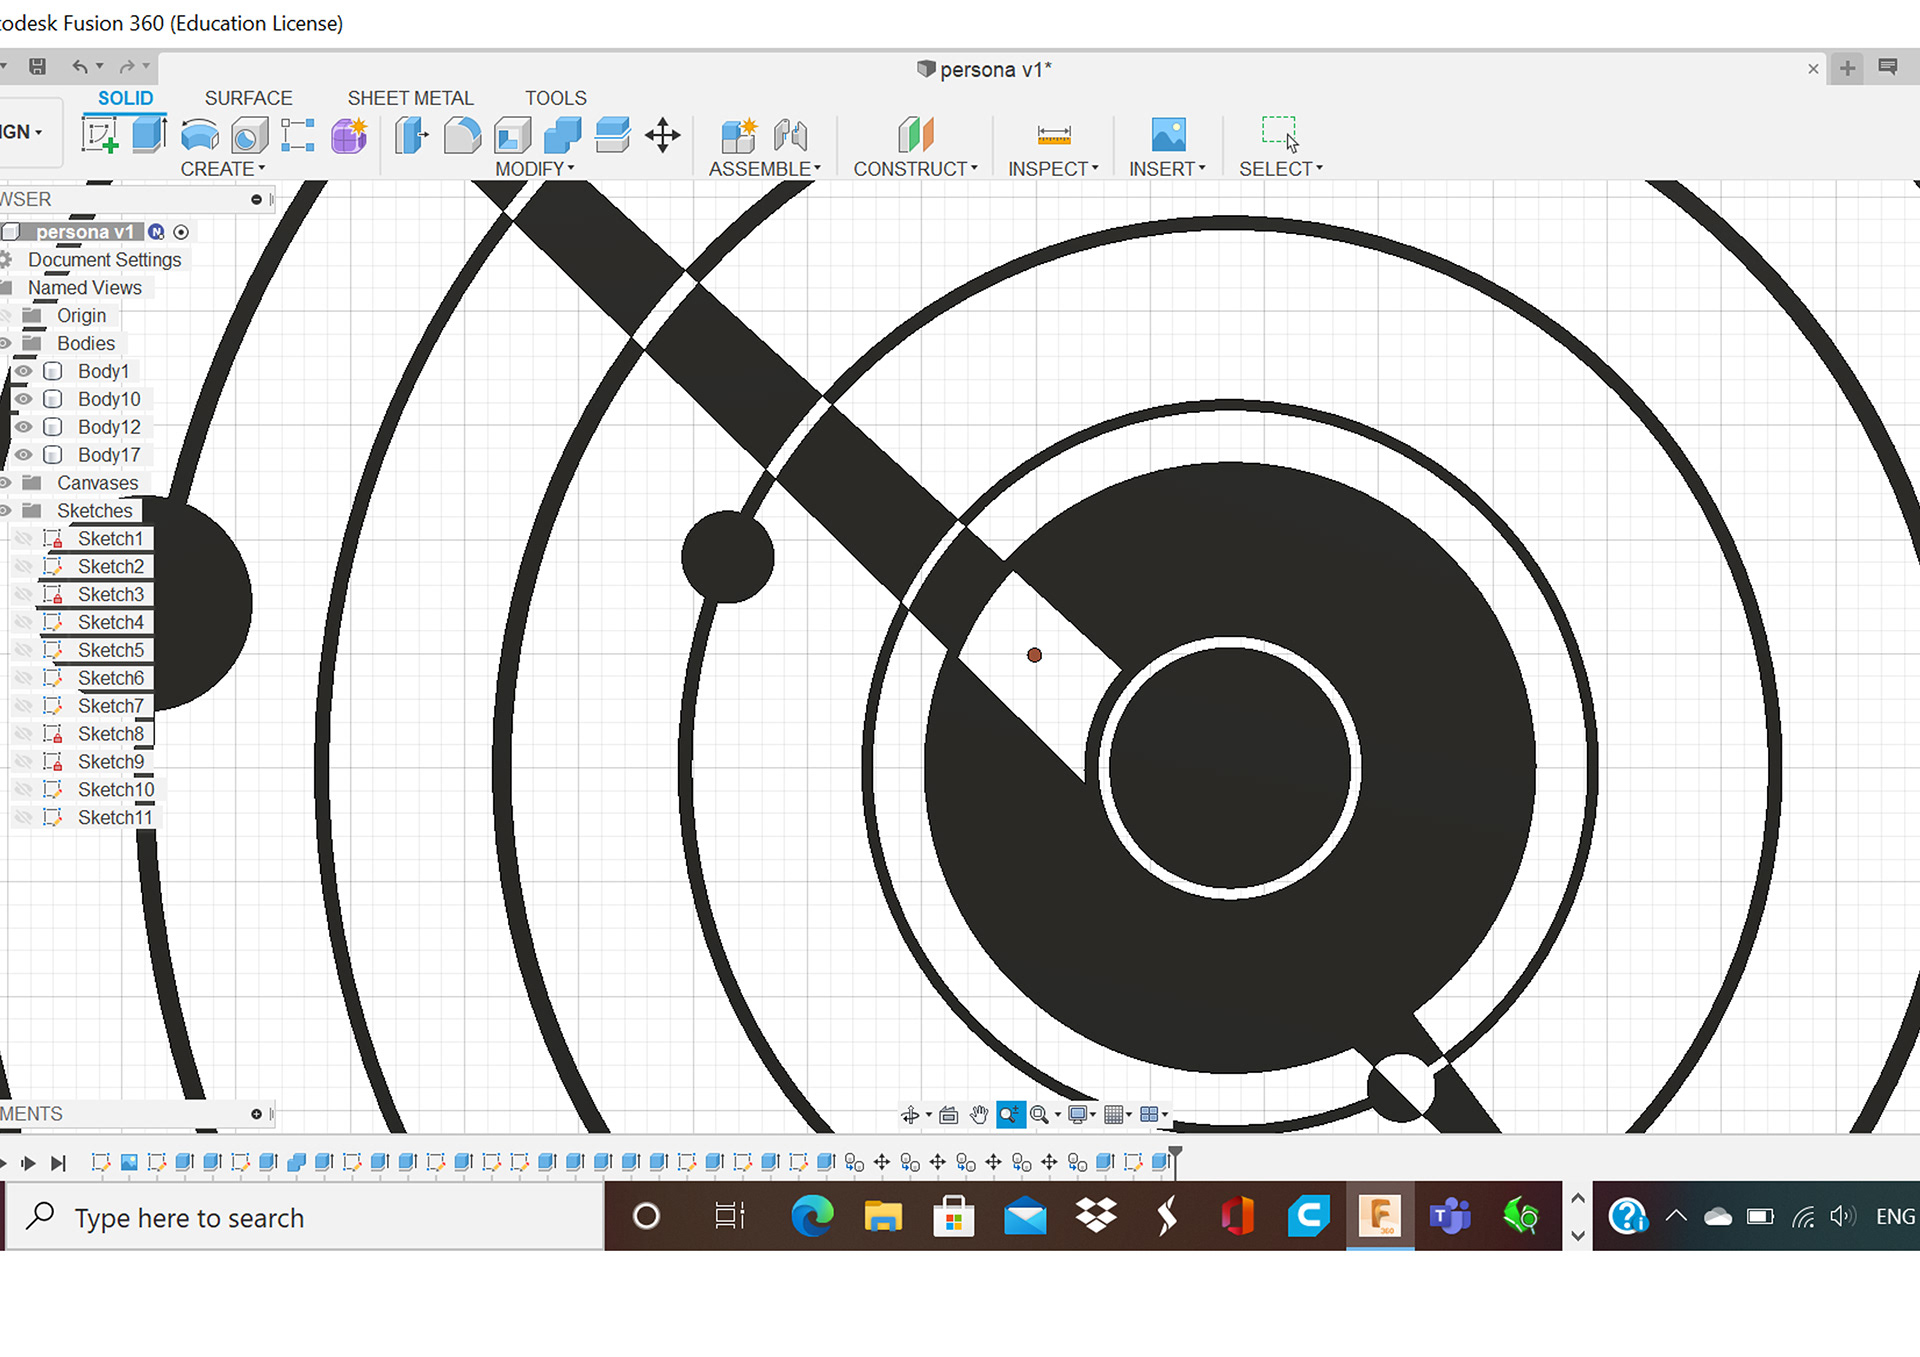The height and width of the screenshot is (1357, 1920).
Task: Select the Joint tool
Action: click(790, 135)
